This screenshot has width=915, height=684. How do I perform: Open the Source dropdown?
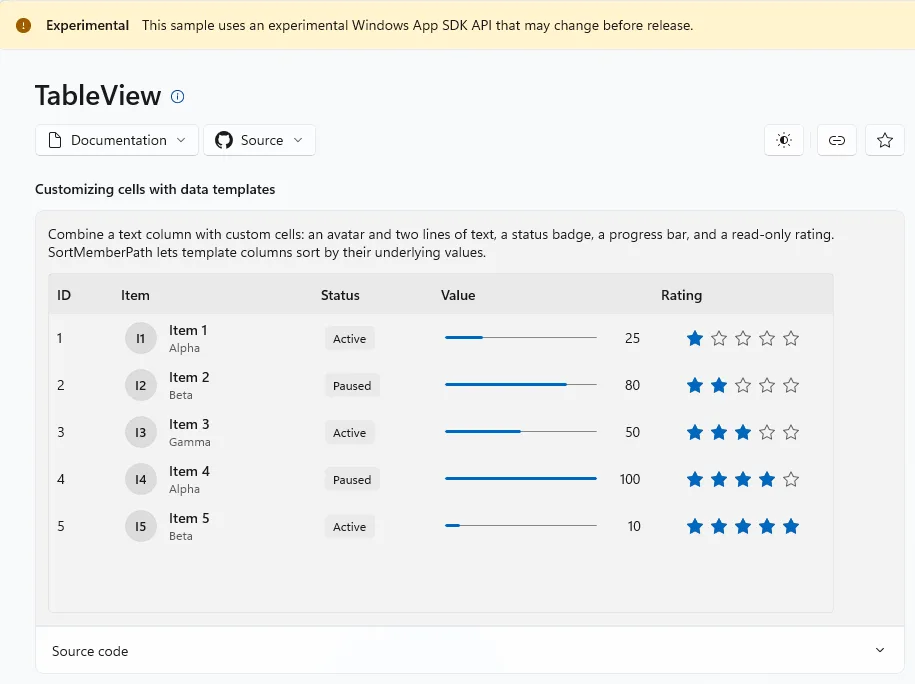coord(259,140)
